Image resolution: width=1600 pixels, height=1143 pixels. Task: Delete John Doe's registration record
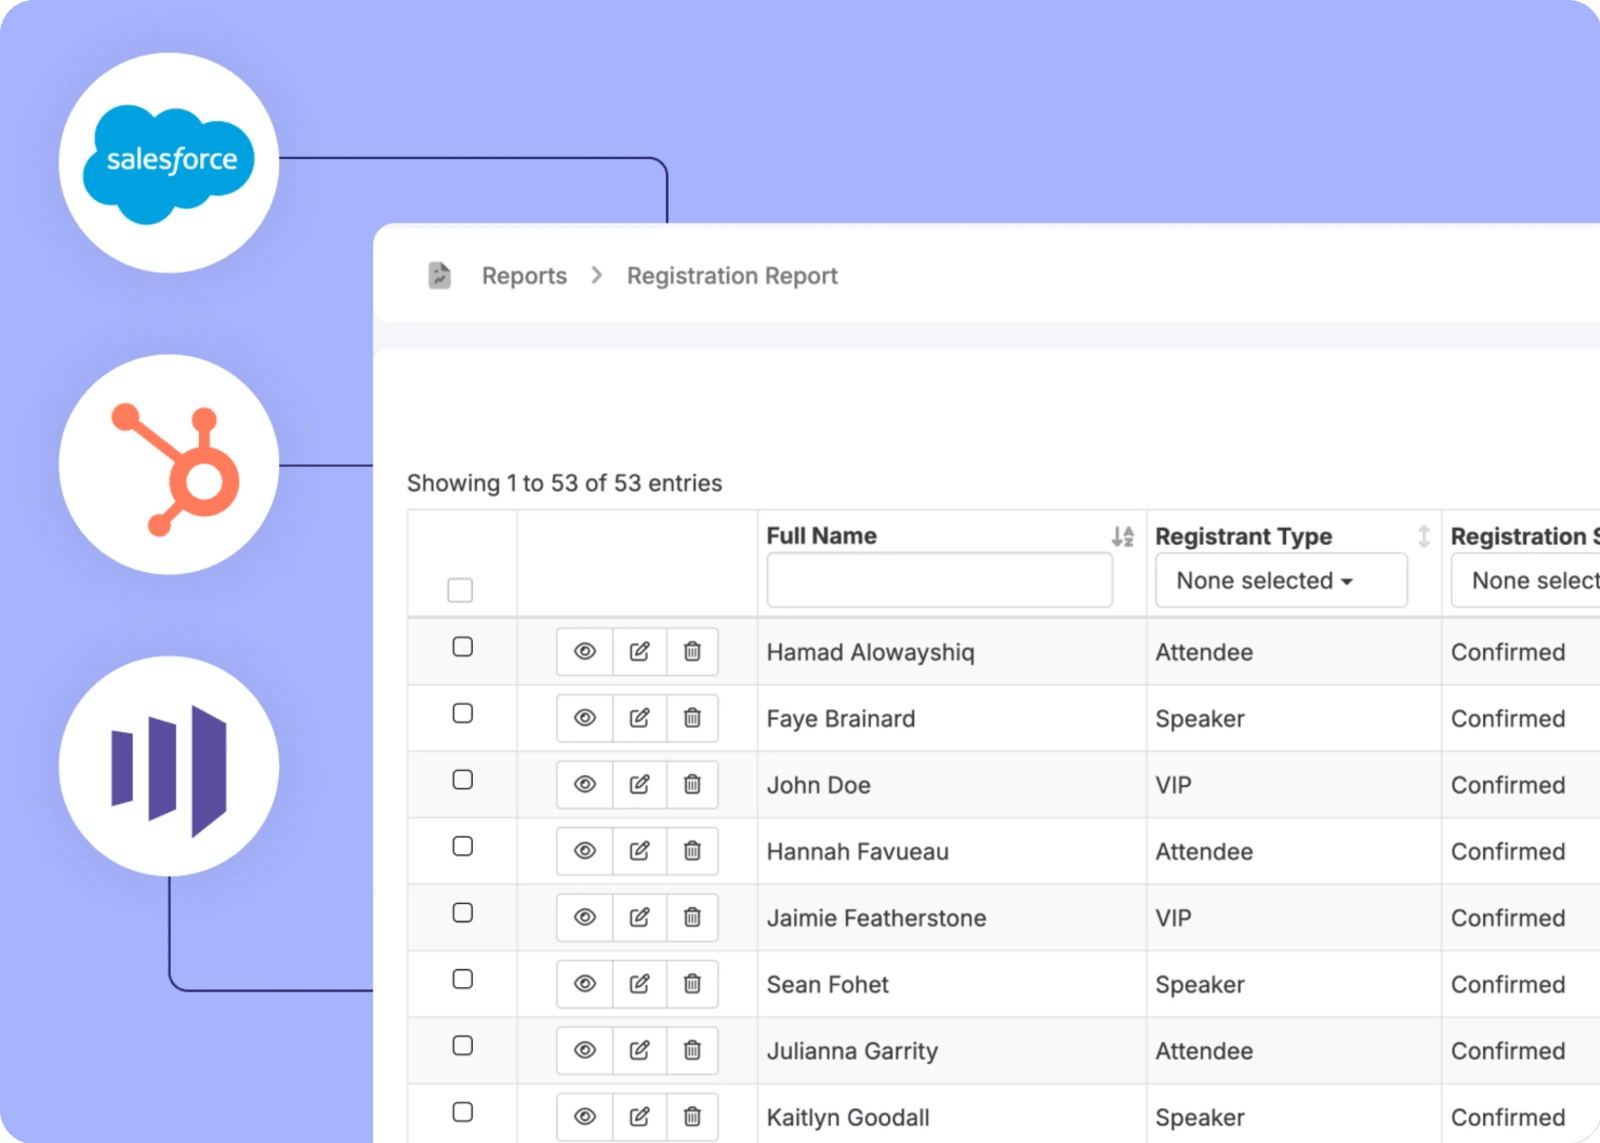(x=693, y=784)
